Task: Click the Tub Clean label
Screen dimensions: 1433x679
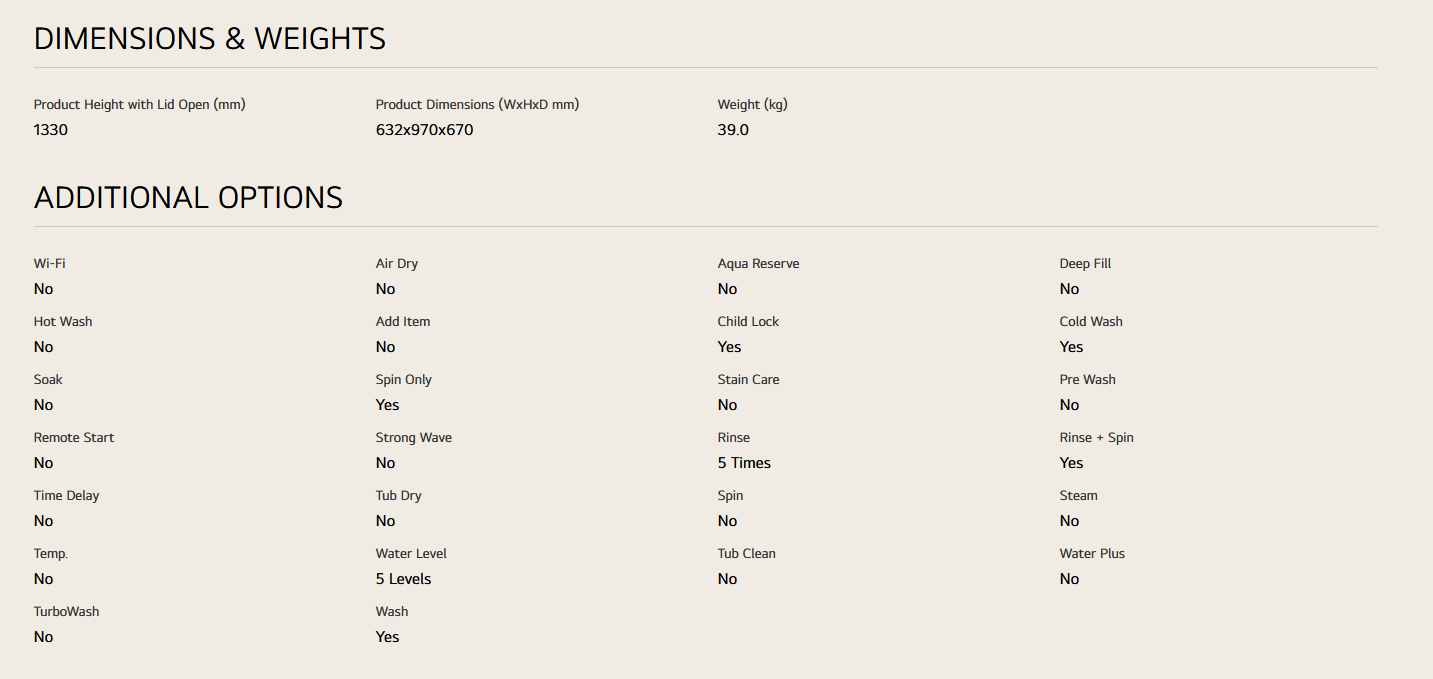Action: coord(746,554)
